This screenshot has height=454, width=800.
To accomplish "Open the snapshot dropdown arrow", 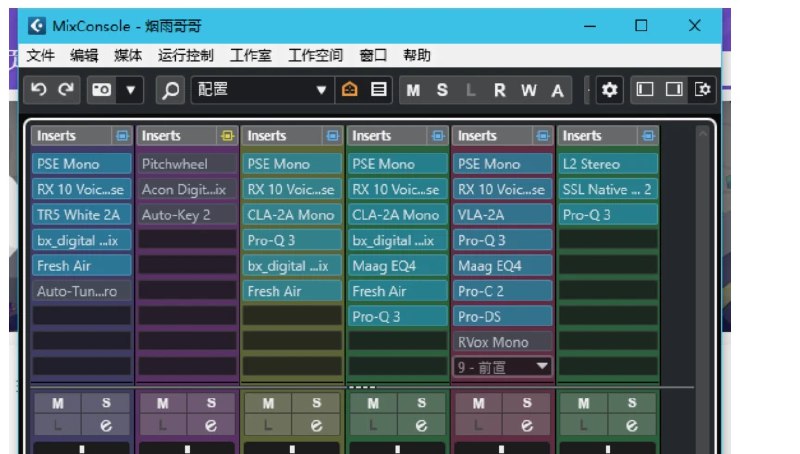I will pos(131,90).
